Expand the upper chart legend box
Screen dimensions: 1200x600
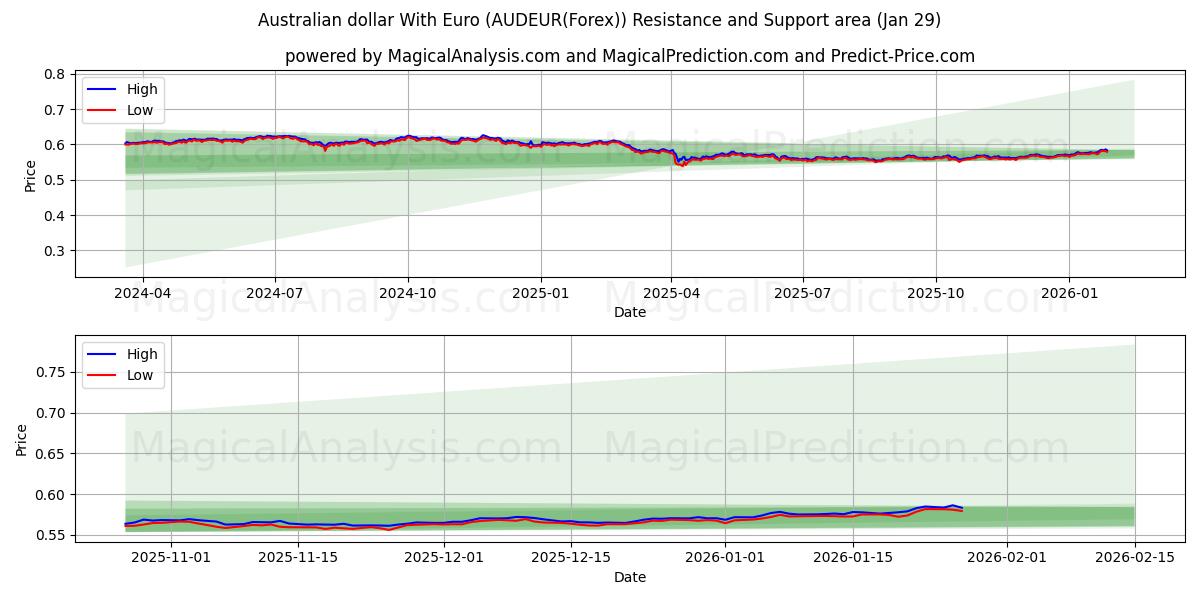[124, 100]
